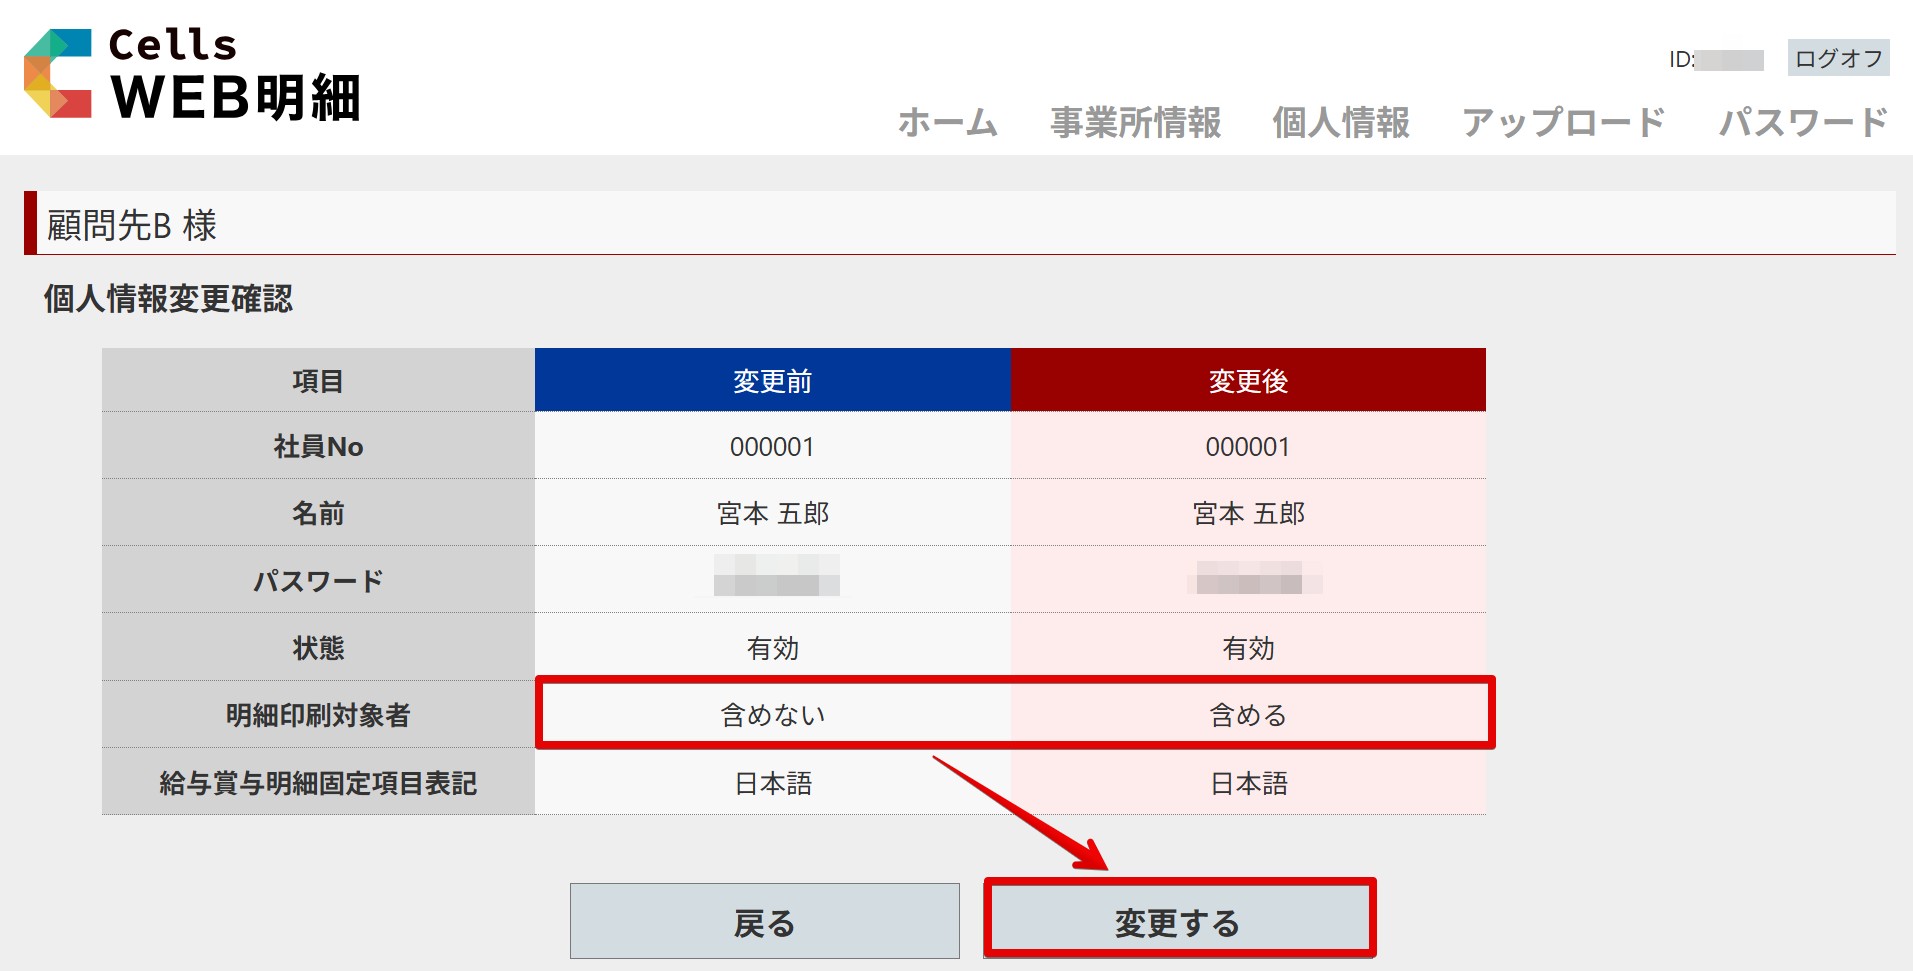Click the 給与賞与明細固定項目表記 row label

pyautogui.click(x=318, y=783)
